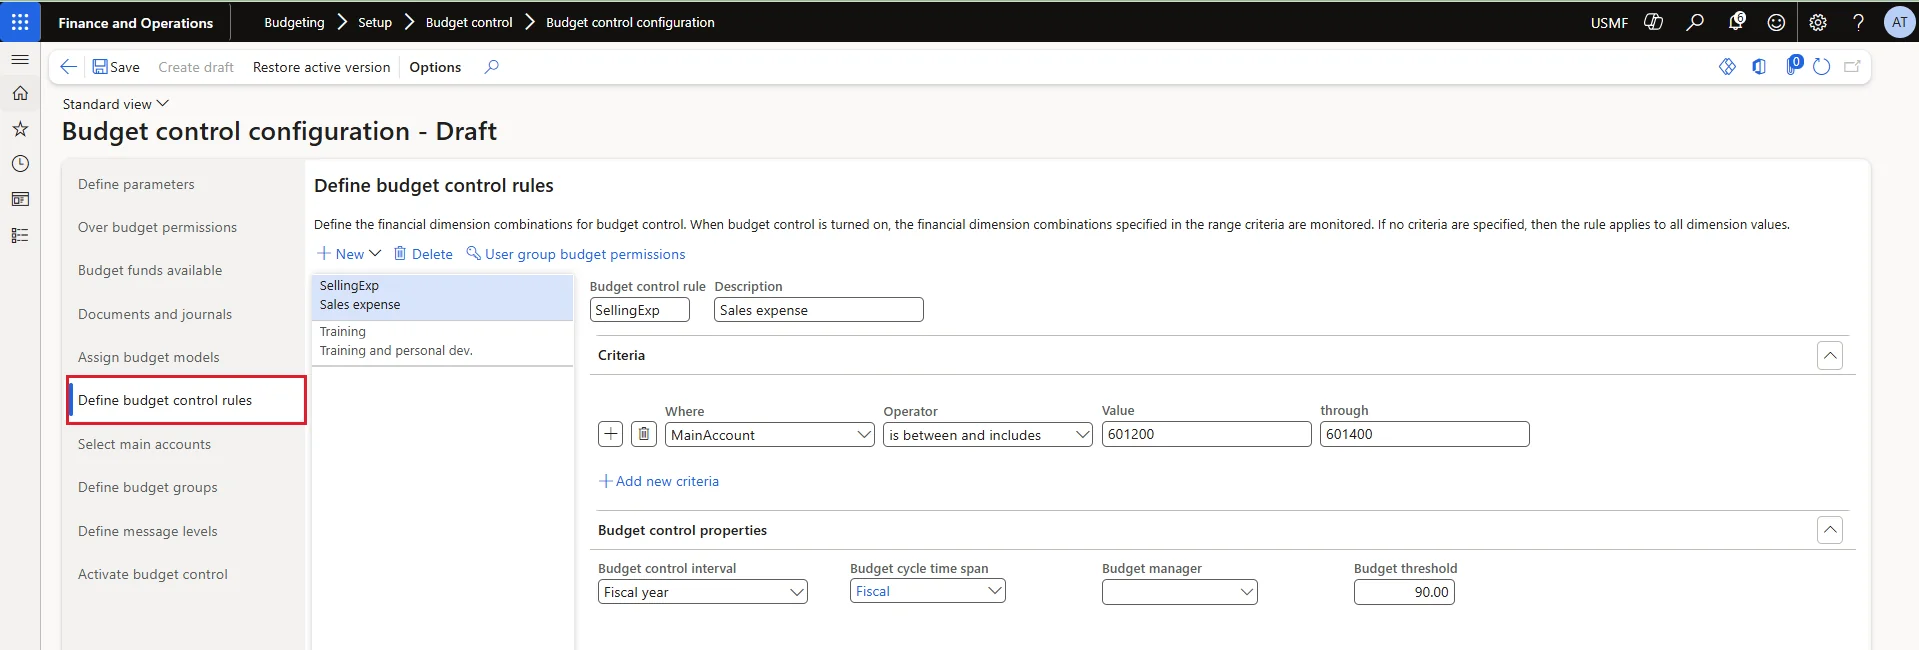The width and height of the screenshot is (1919, 650).
Task: Open Copilot icon in top bar
Action: click(1654, 22)
